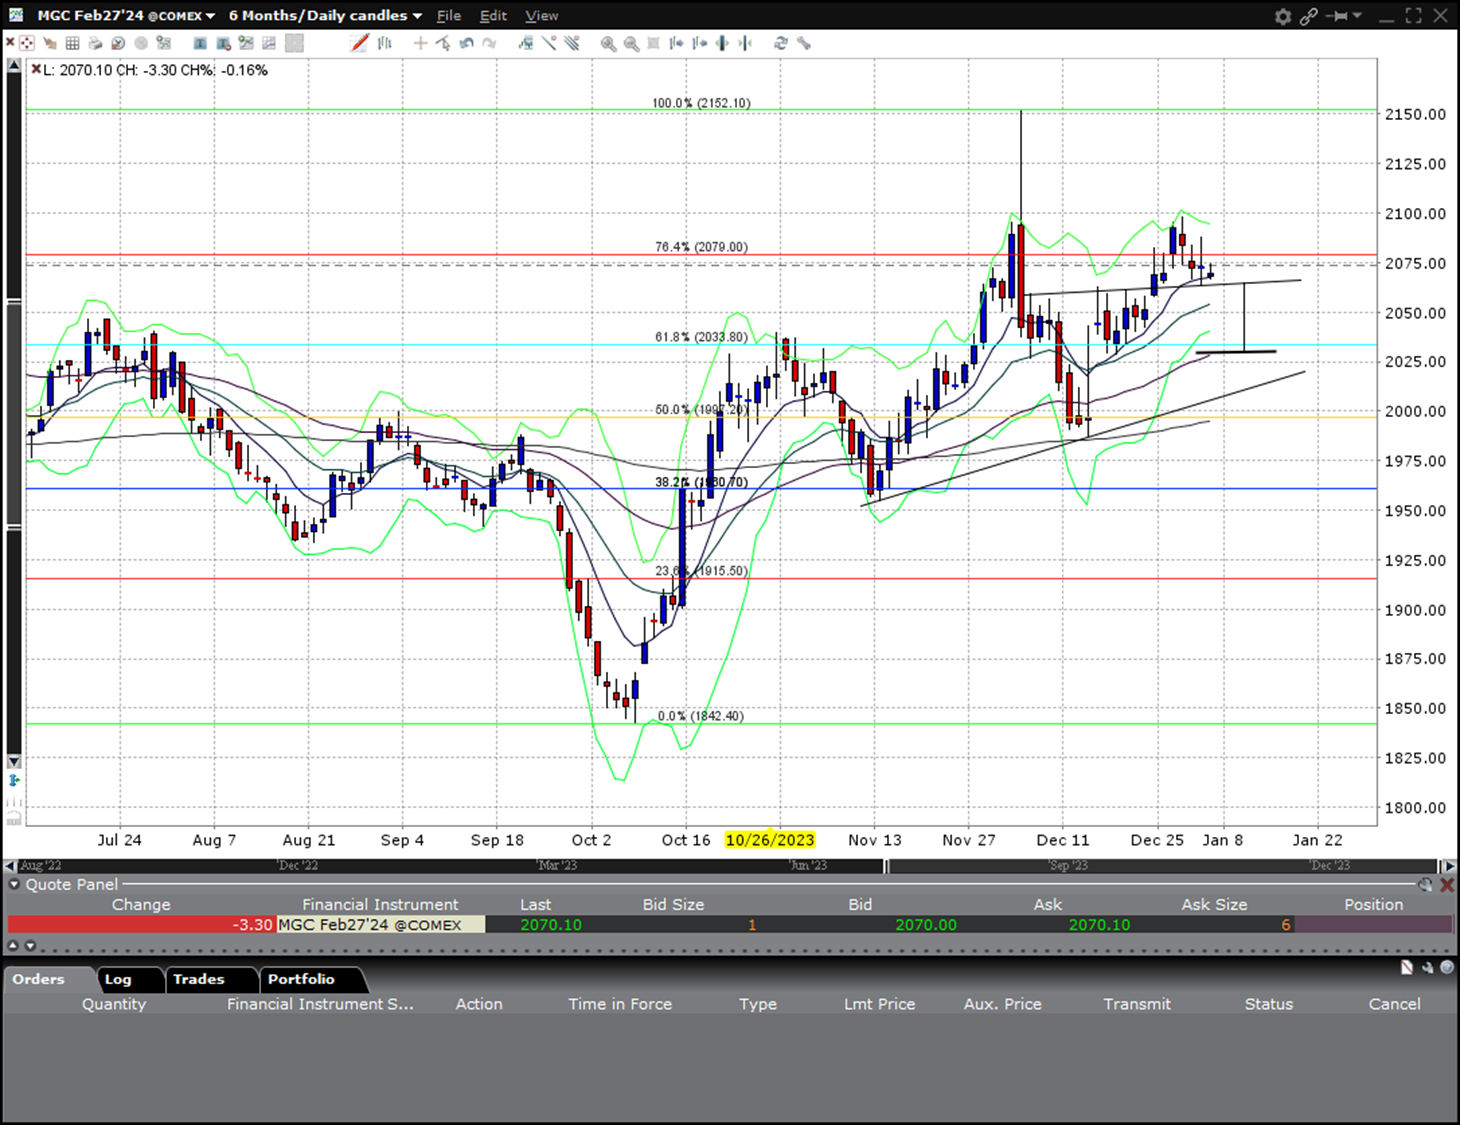Open the File menu
Screen dimensions: 1460x1125
pos(449,16)
